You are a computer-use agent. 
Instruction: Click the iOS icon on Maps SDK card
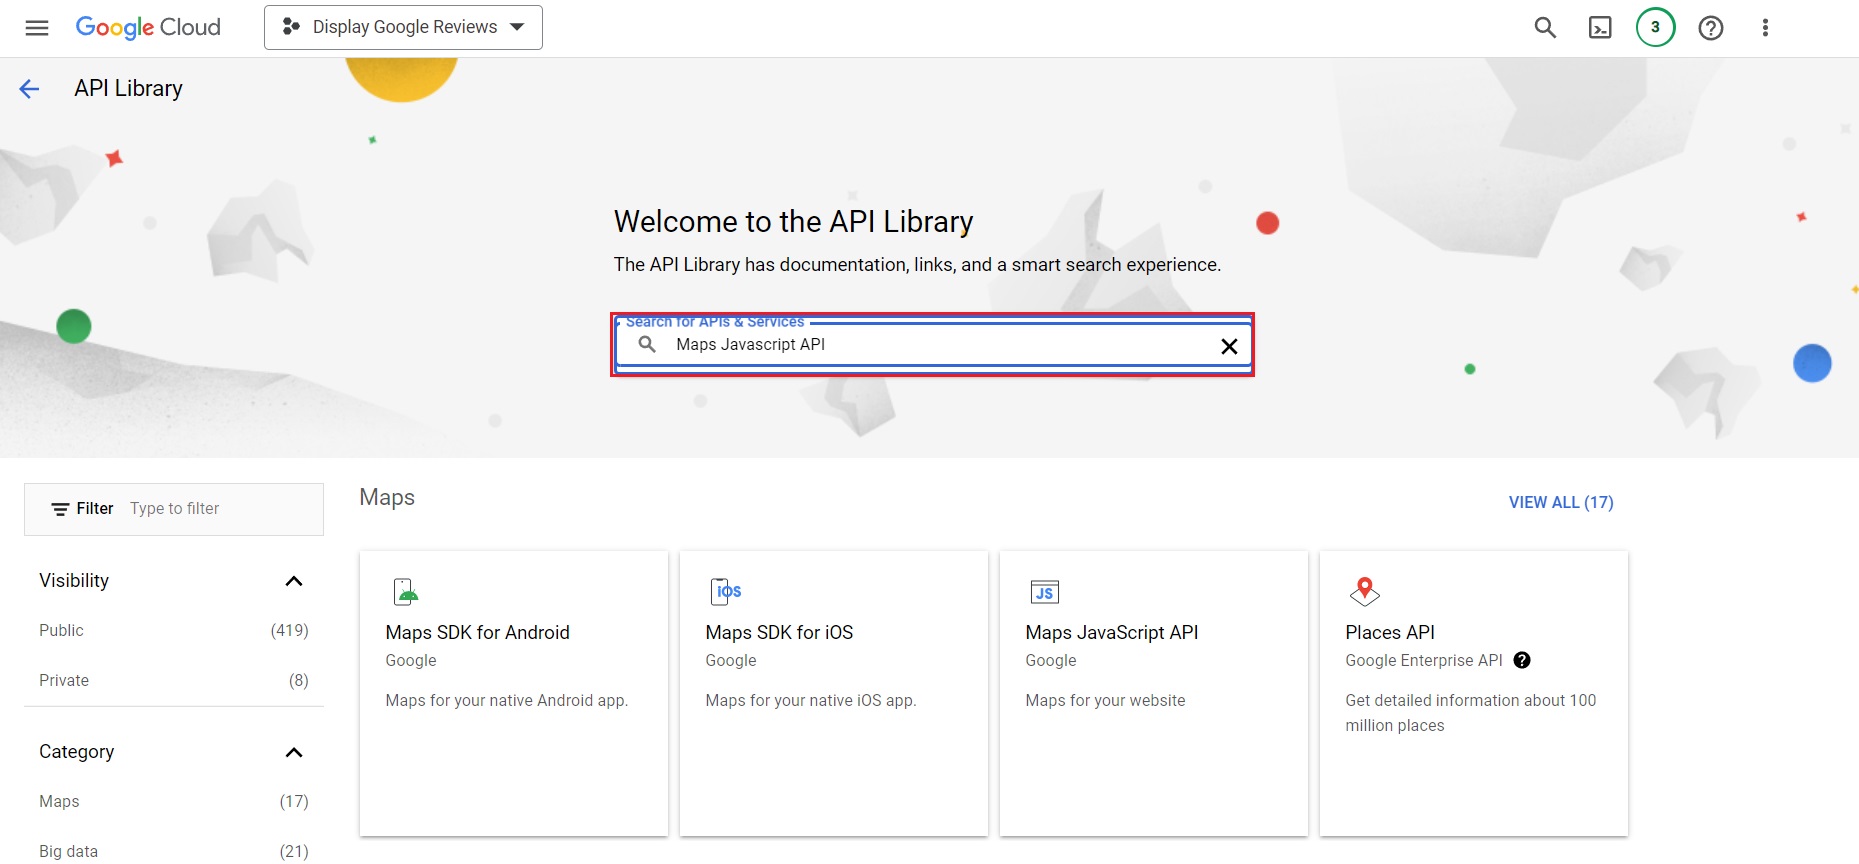point(726,591)
